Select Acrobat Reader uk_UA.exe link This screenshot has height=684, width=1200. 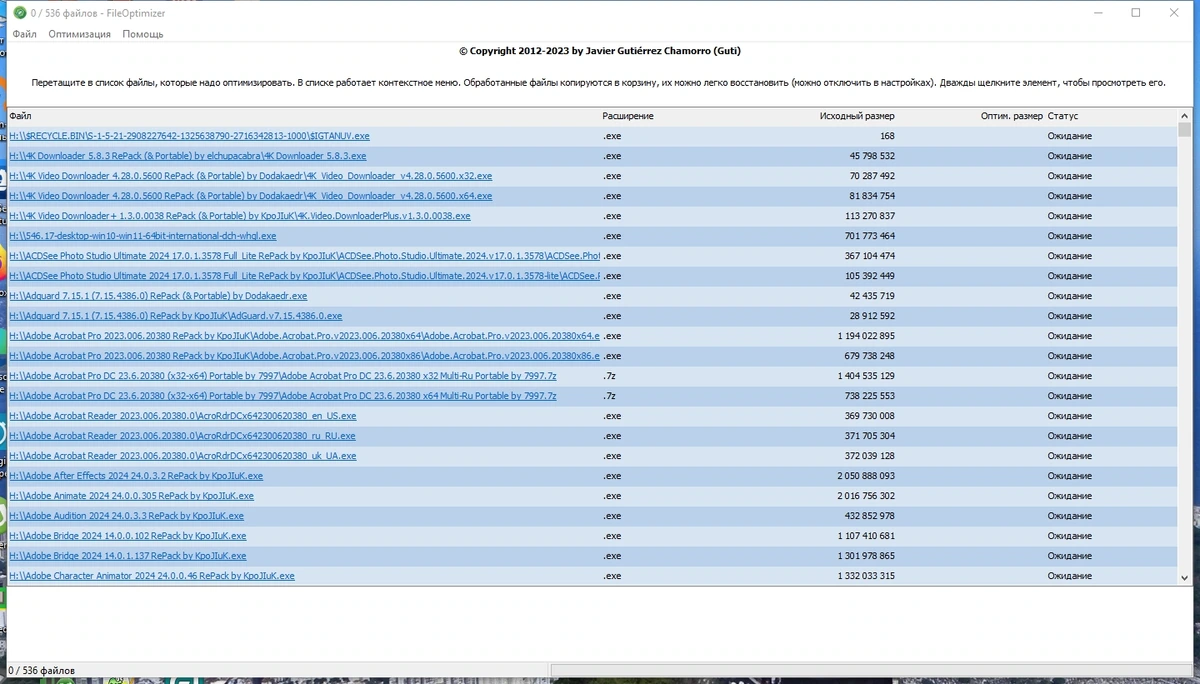182,456
